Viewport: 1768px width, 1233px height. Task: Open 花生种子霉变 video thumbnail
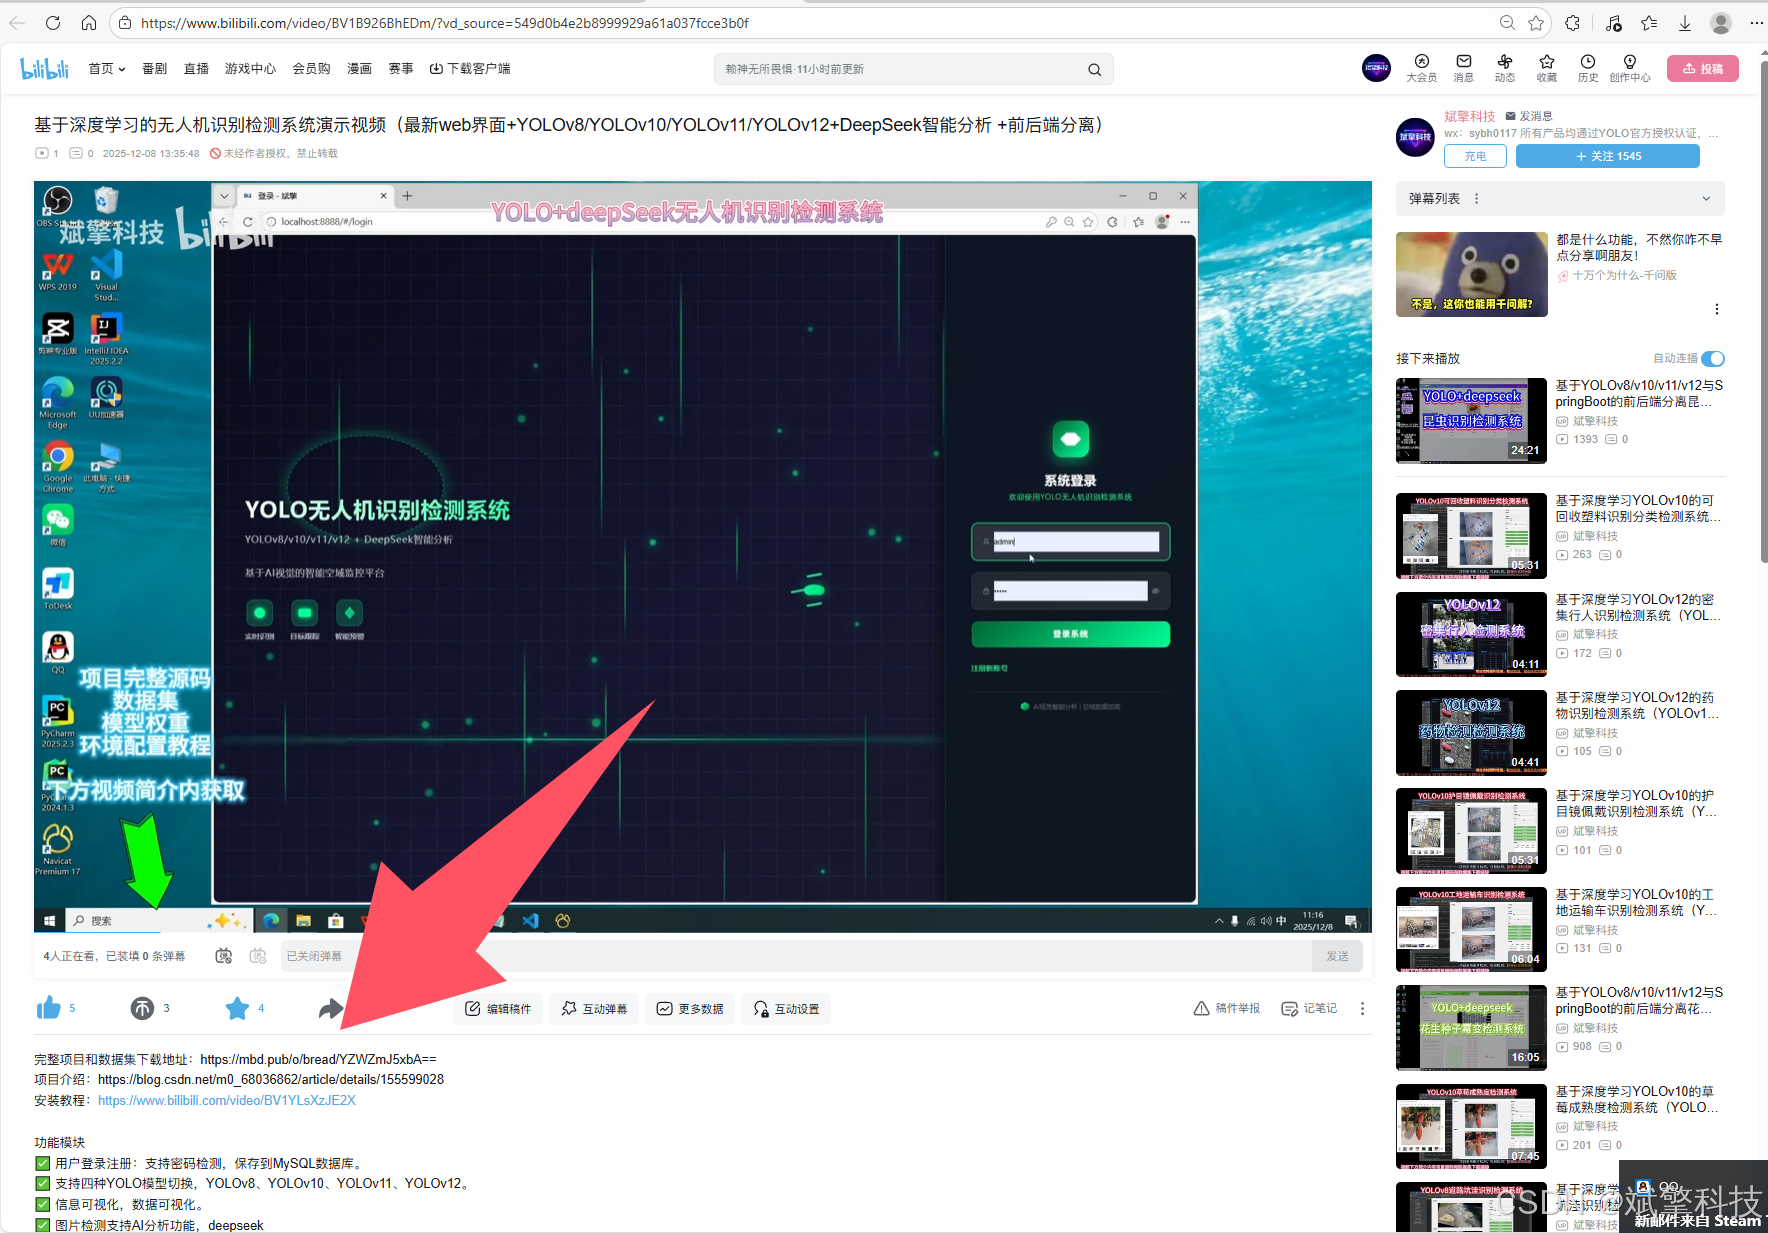pos(1471,1028)
